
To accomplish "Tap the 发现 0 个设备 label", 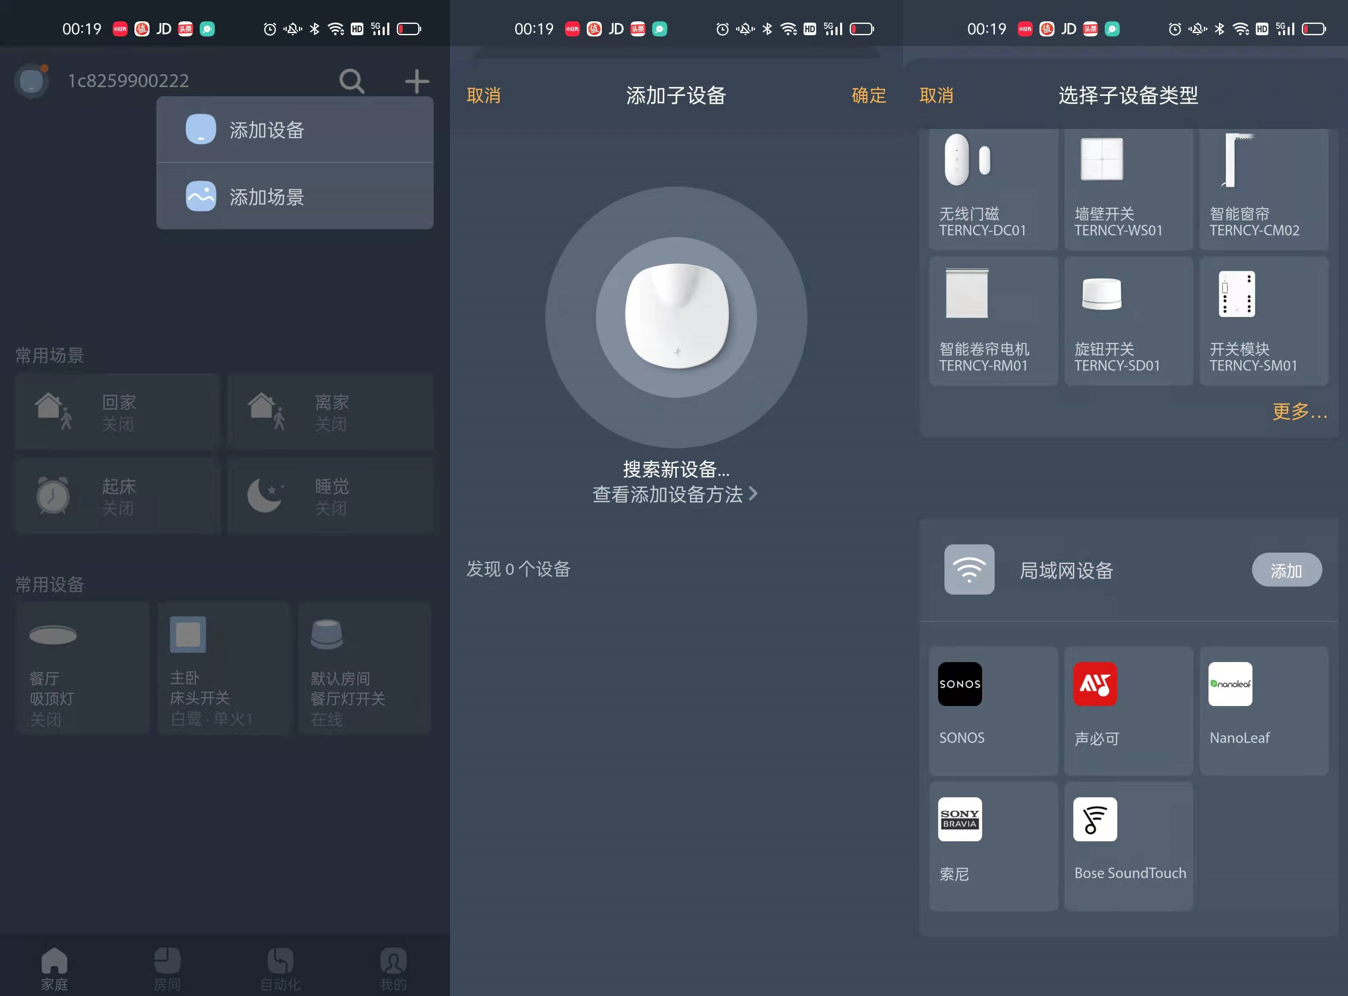I will pos(518,569).
